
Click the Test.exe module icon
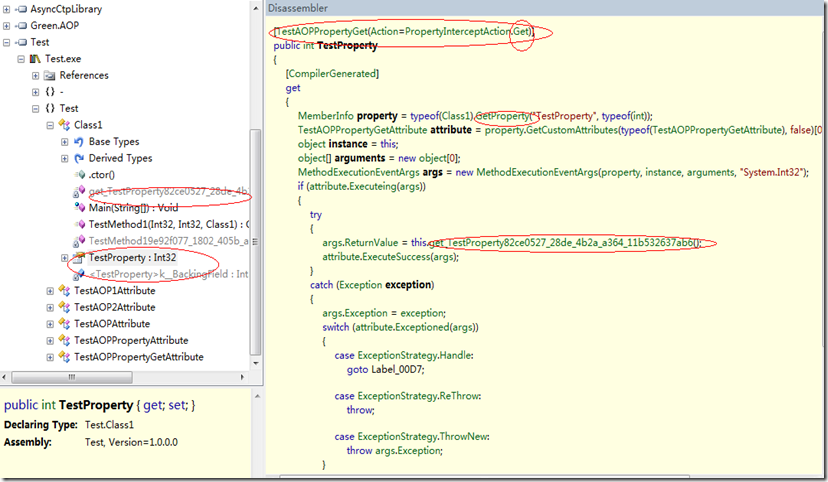[x=35, y=59]
